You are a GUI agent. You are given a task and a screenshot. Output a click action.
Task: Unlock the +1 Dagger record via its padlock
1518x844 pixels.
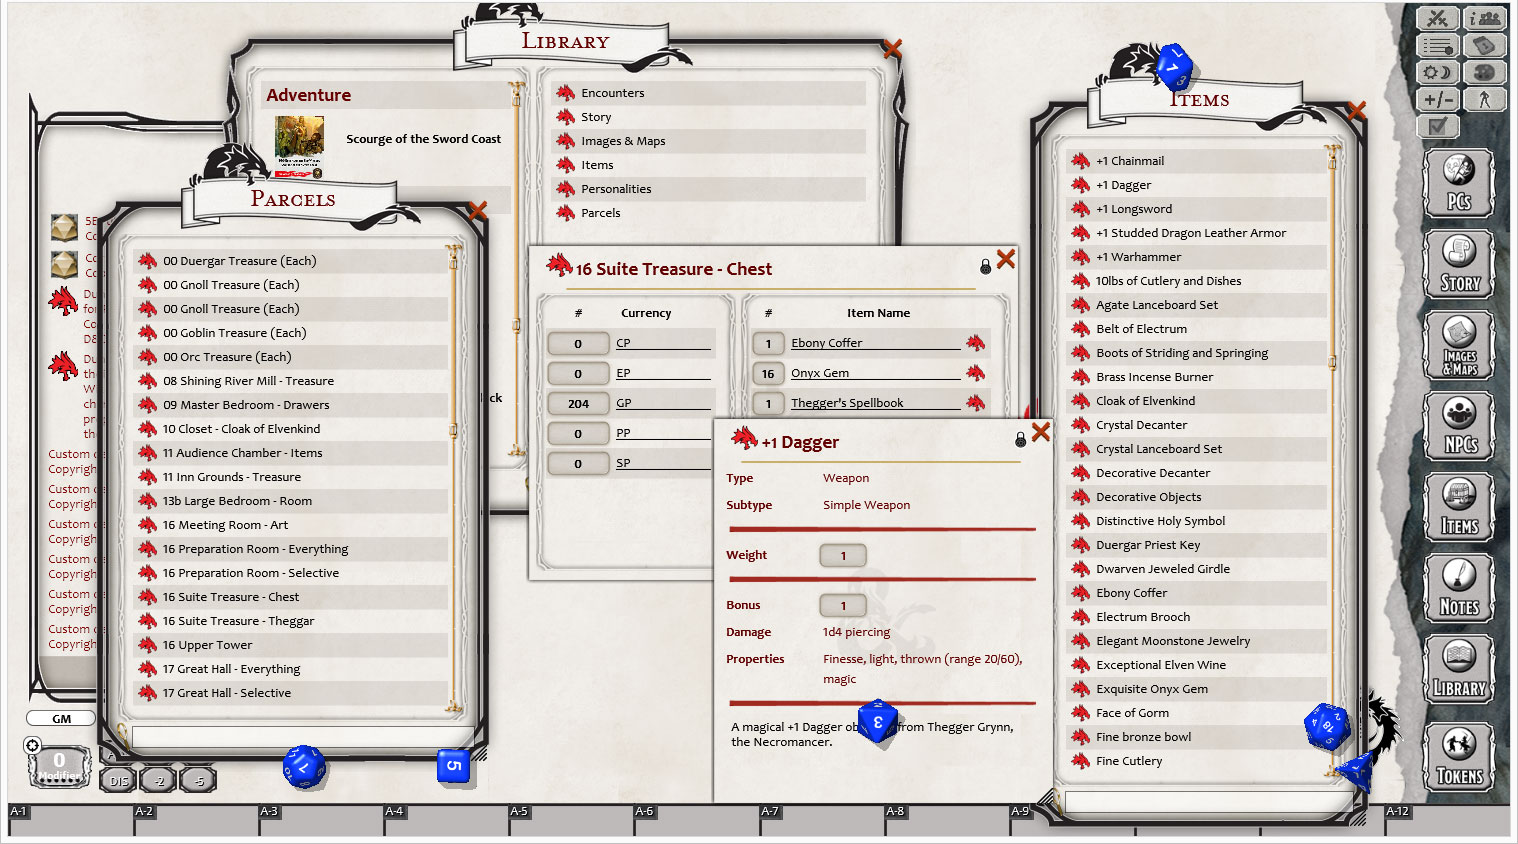coord(1021,438)
